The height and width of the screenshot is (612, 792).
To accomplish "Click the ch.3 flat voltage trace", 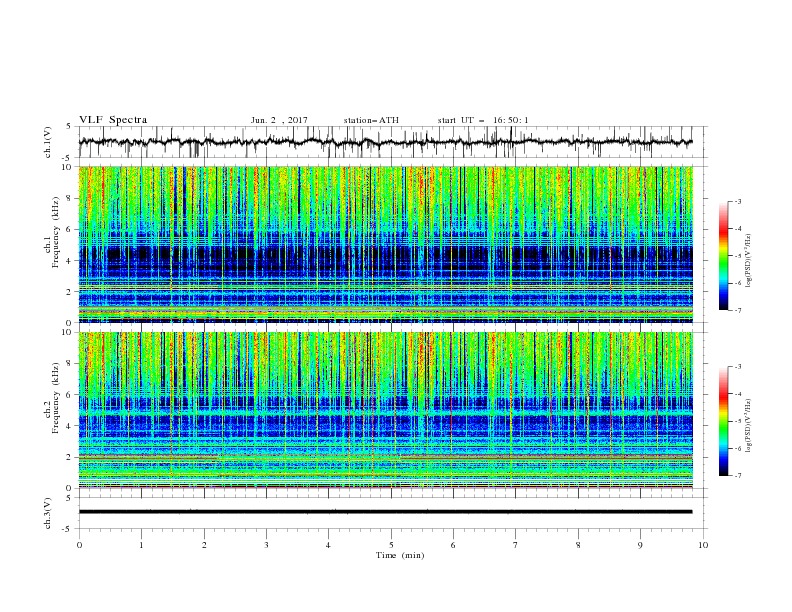I will [x=385, y=512].
